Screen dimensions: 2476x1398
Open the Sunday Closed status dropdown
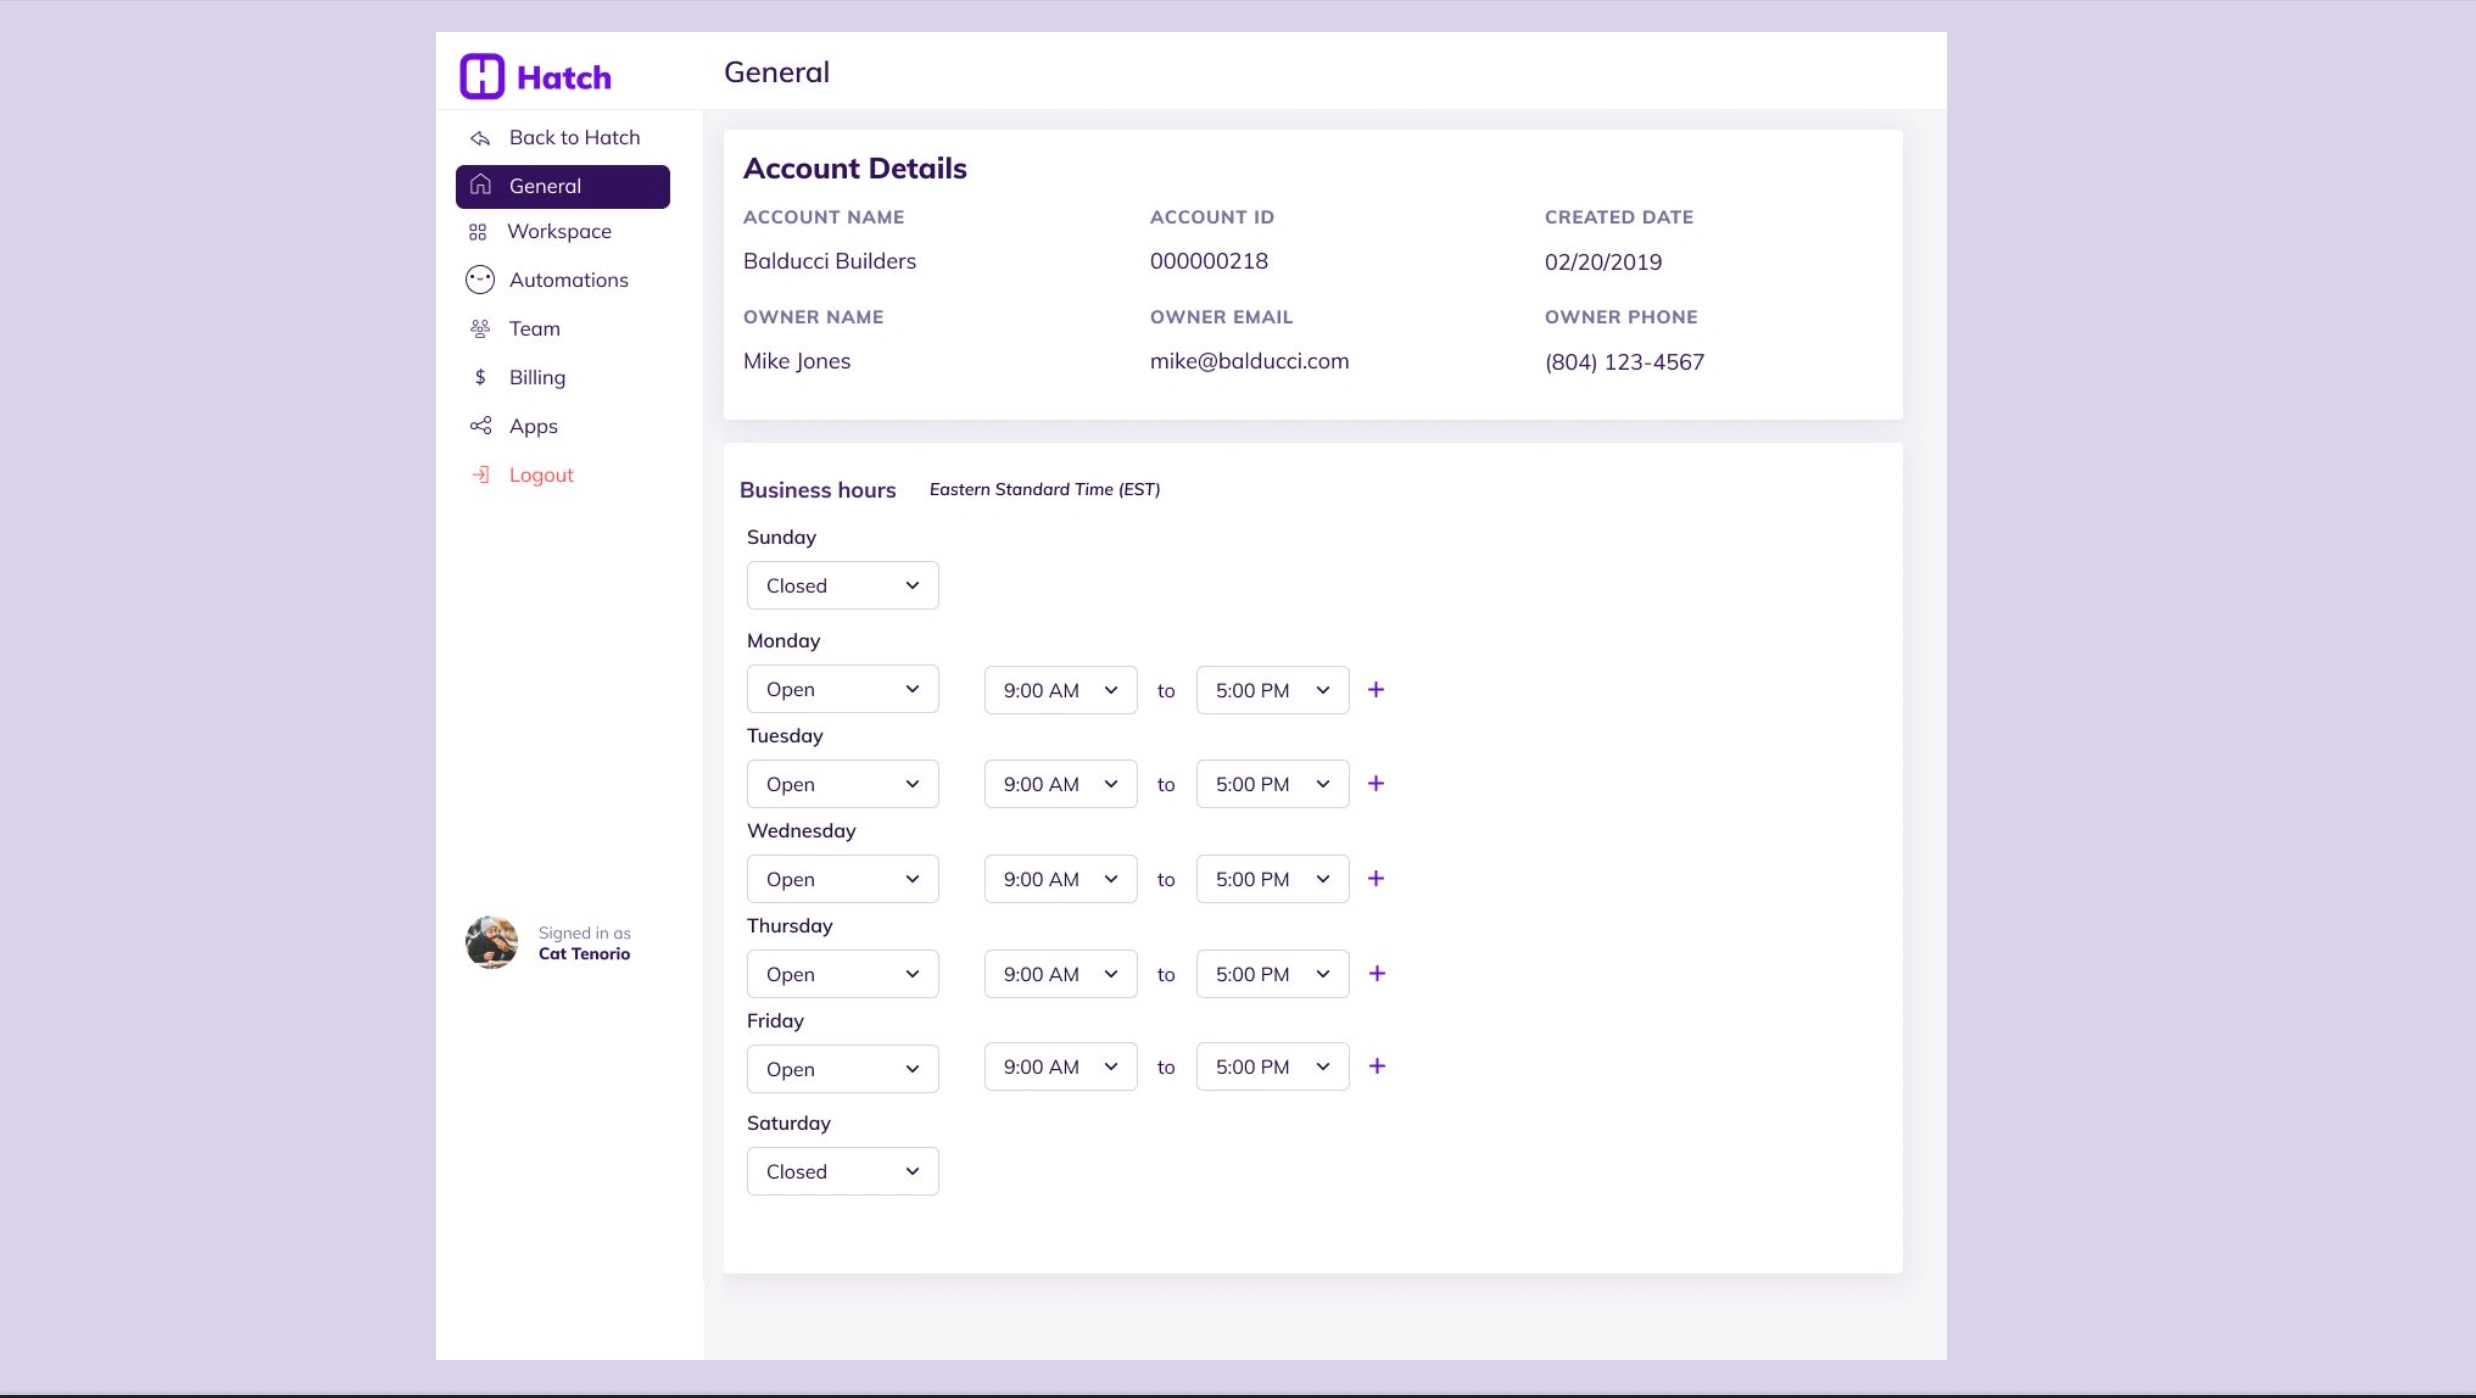click(x=842, y=586)
